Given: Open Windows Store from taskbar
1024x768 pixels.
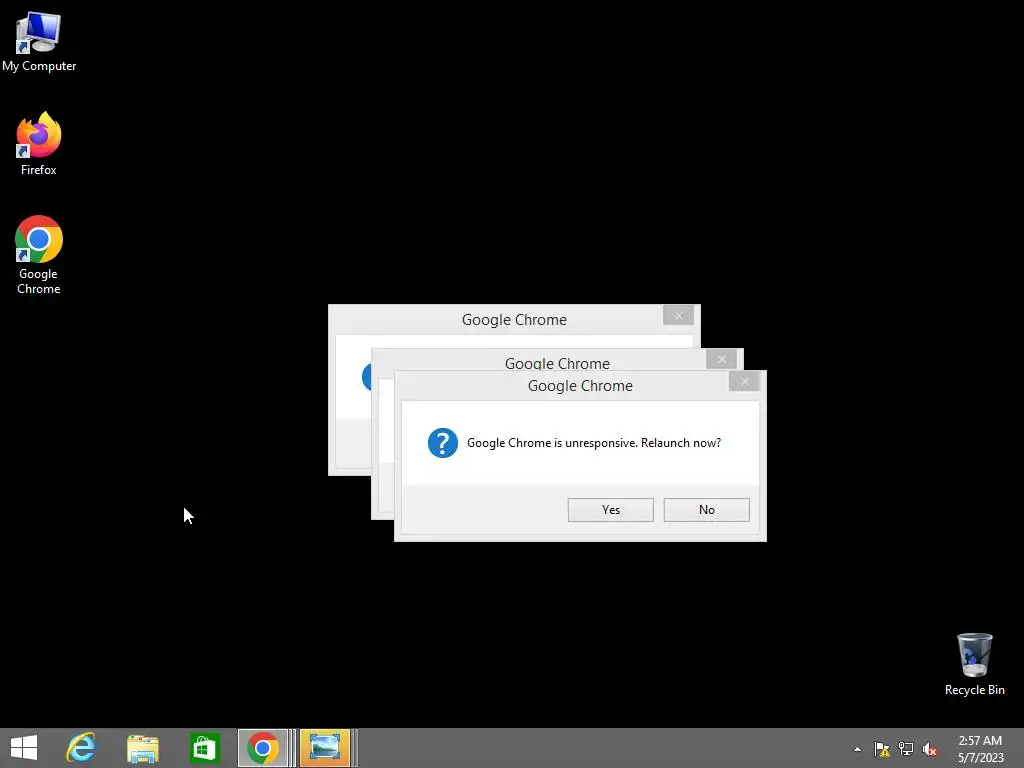Looking at the screenshot, I should (204, 748).
